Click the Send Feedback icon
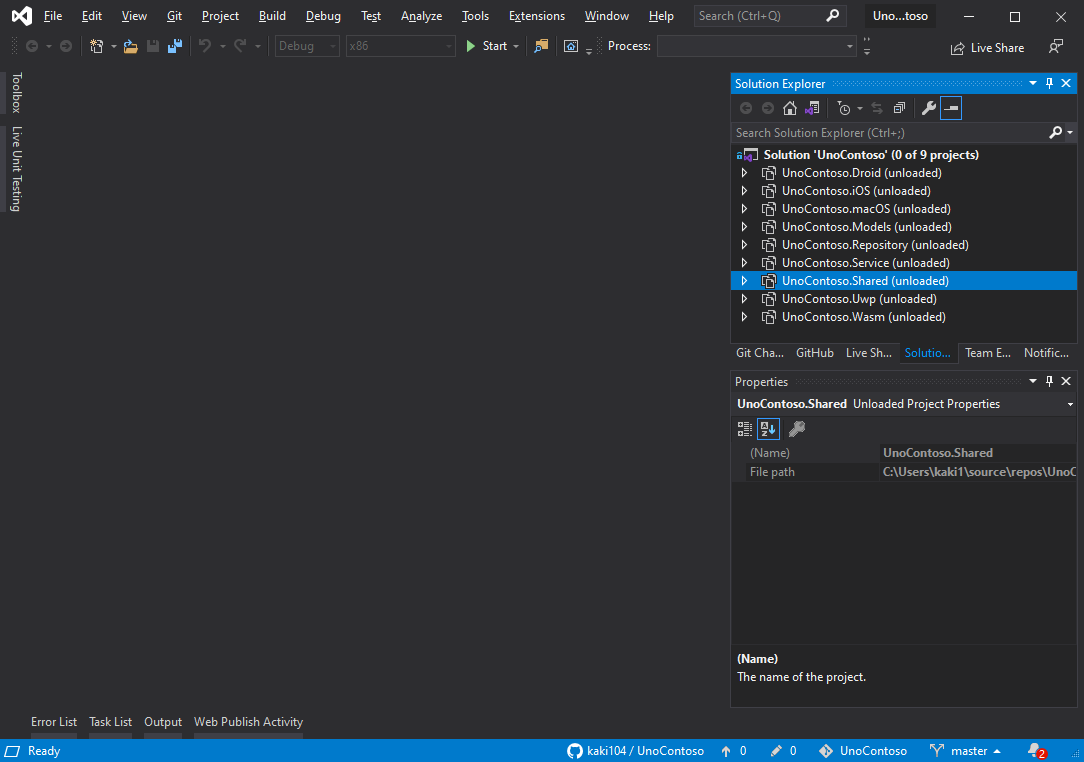 [1056, 46]
